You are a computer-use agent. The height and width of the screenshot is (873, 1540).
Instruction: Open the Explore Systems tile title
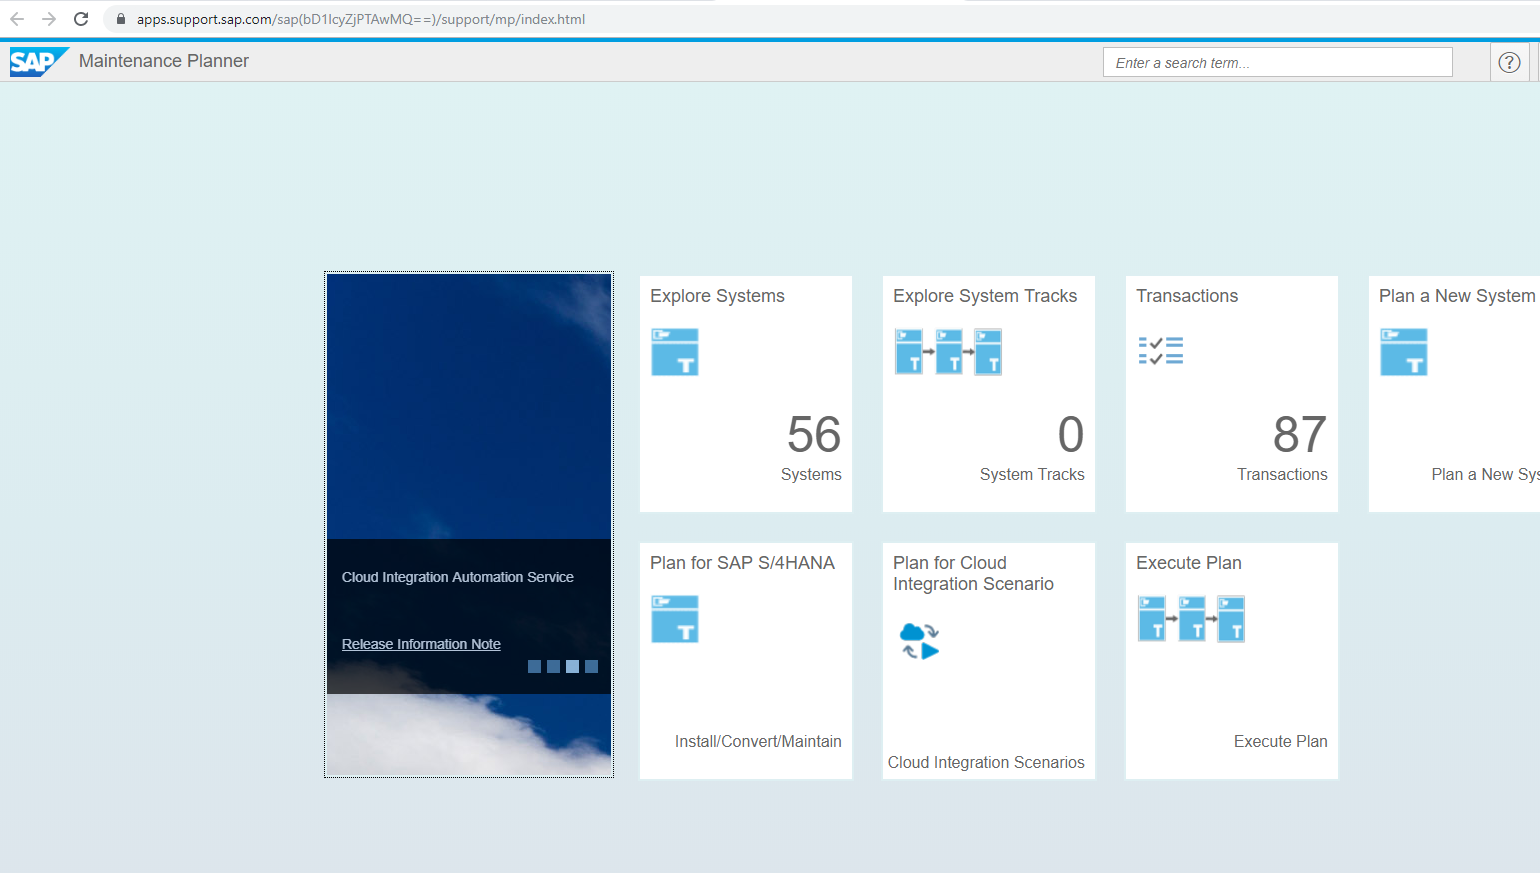717,296
